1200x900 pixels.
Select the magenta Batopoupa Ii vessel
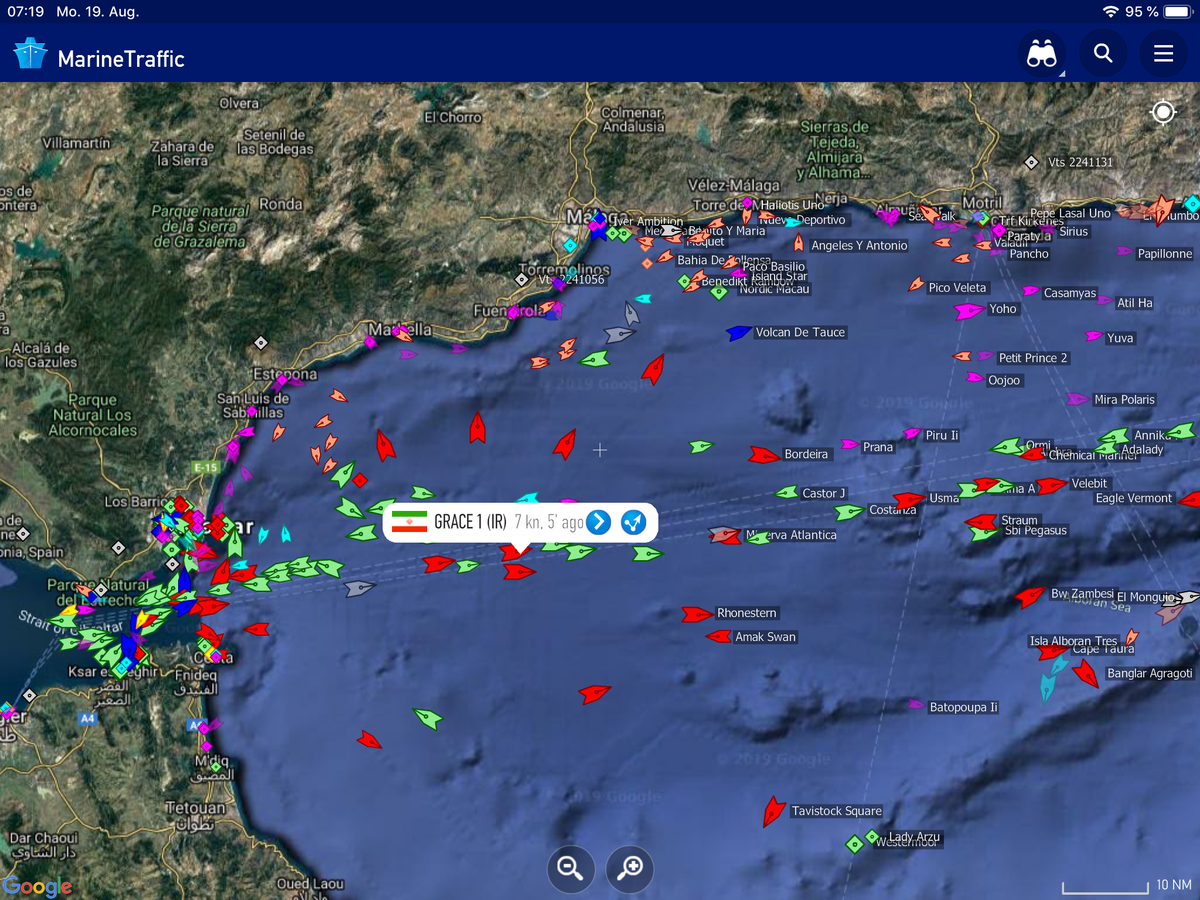915,705
